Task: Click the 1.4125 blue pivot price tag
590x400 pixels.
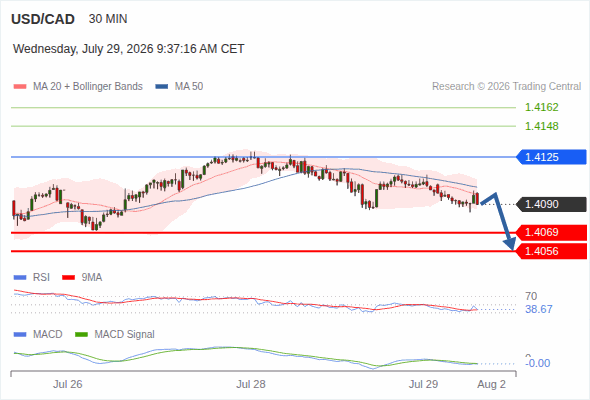Action: coord(551,157)
